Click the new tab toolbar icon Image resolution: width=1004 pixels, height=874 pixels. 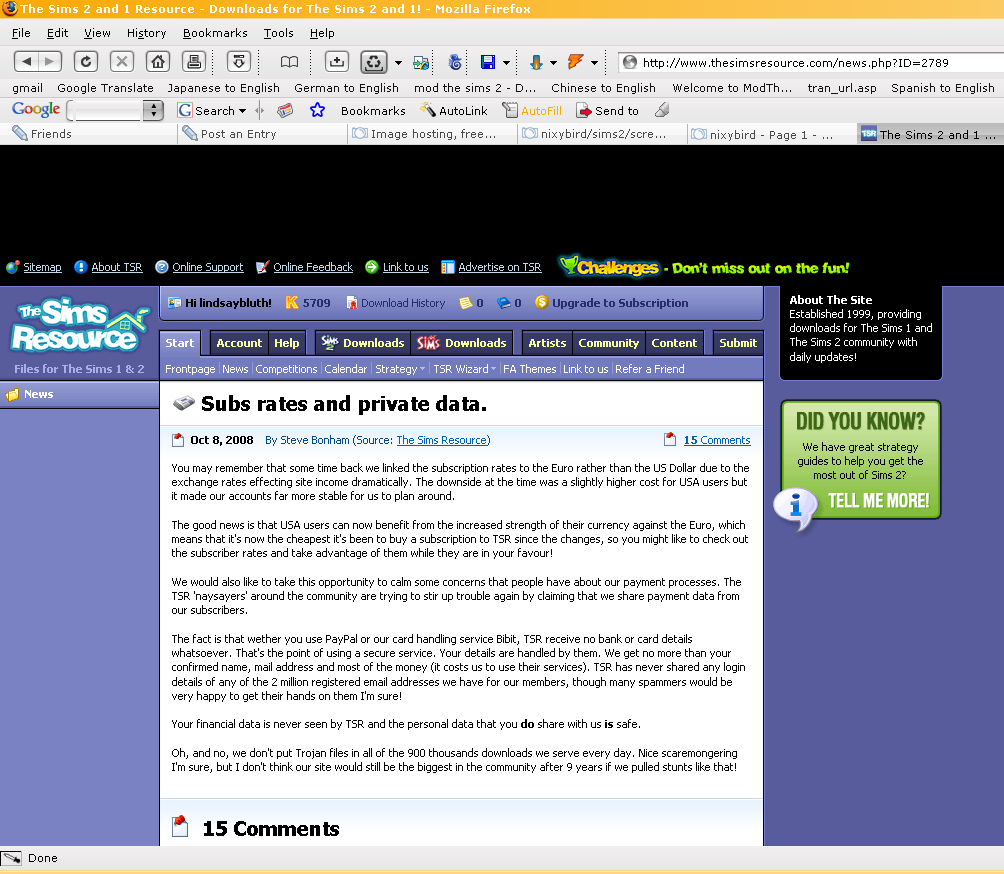(x=336, y=62)
